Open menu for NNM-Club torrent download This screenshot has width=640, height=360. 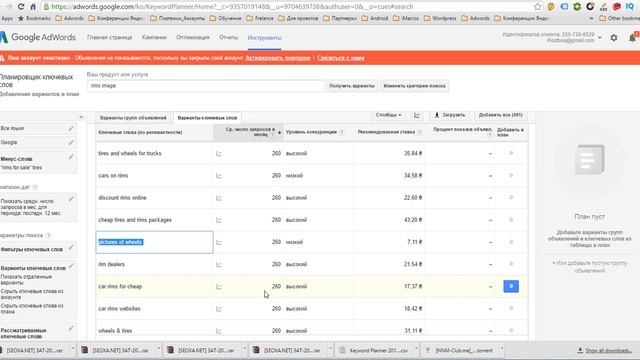pos(502,349)
